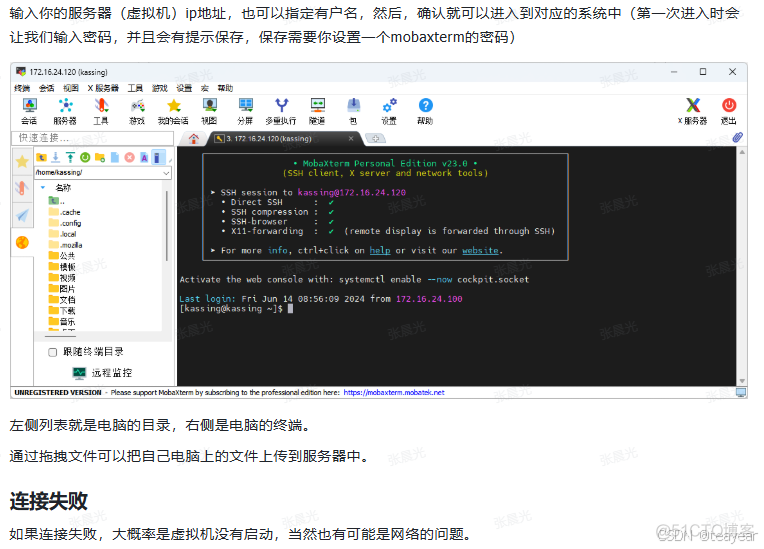Open the 设置 menu in menu bar

[x=184, y=88]
